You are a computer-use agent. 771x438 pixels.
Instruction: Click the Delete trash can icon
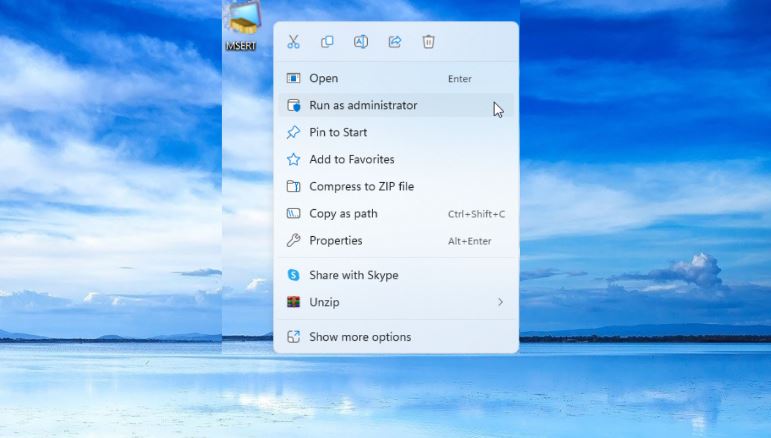coord(428,42)
